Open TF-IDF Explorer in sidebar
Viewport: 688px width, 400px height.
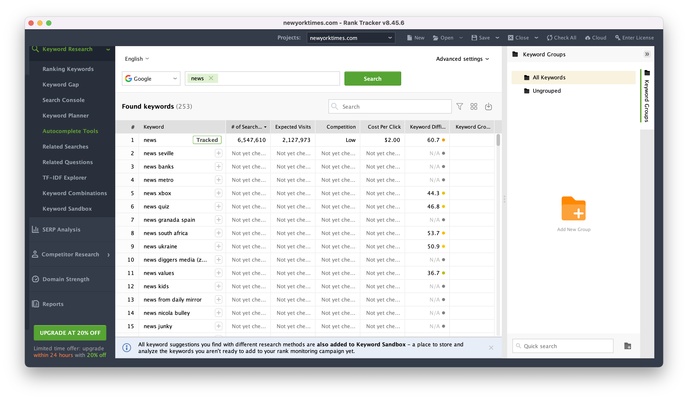coord(64,178)
